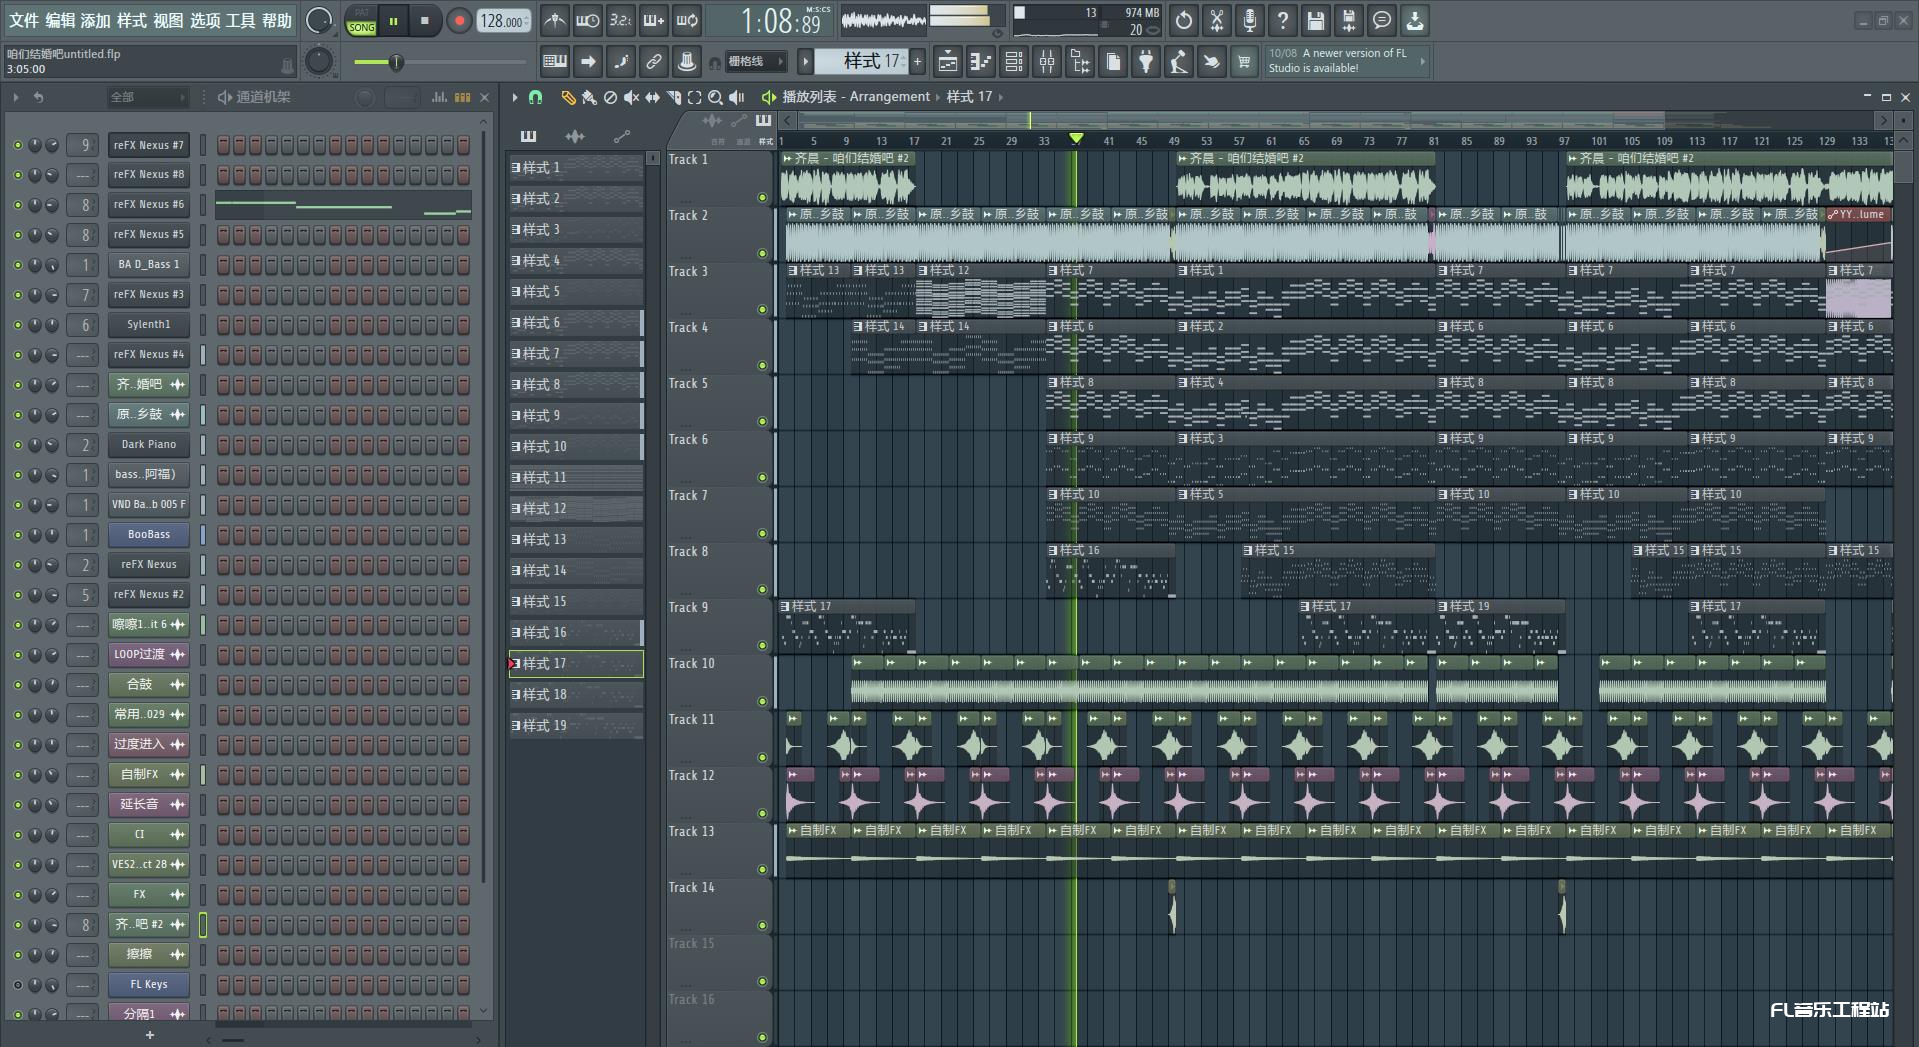Stop playback with the stop button
This screenshot has width=1919, height=1047.
pos(425,20)
